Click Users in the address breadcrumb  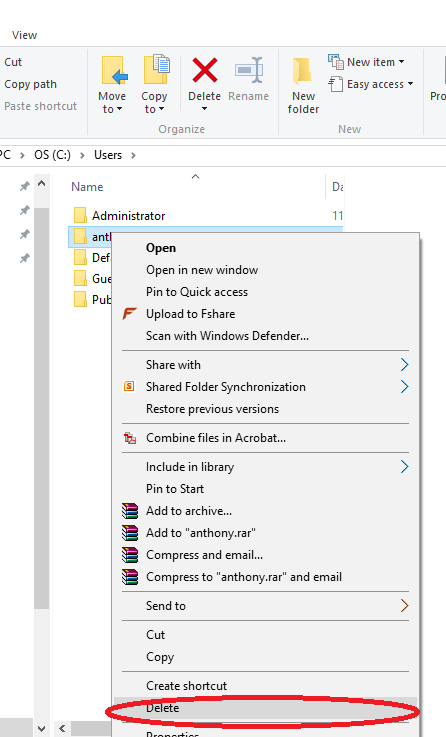pyautogui.click(x=108, y=155)
